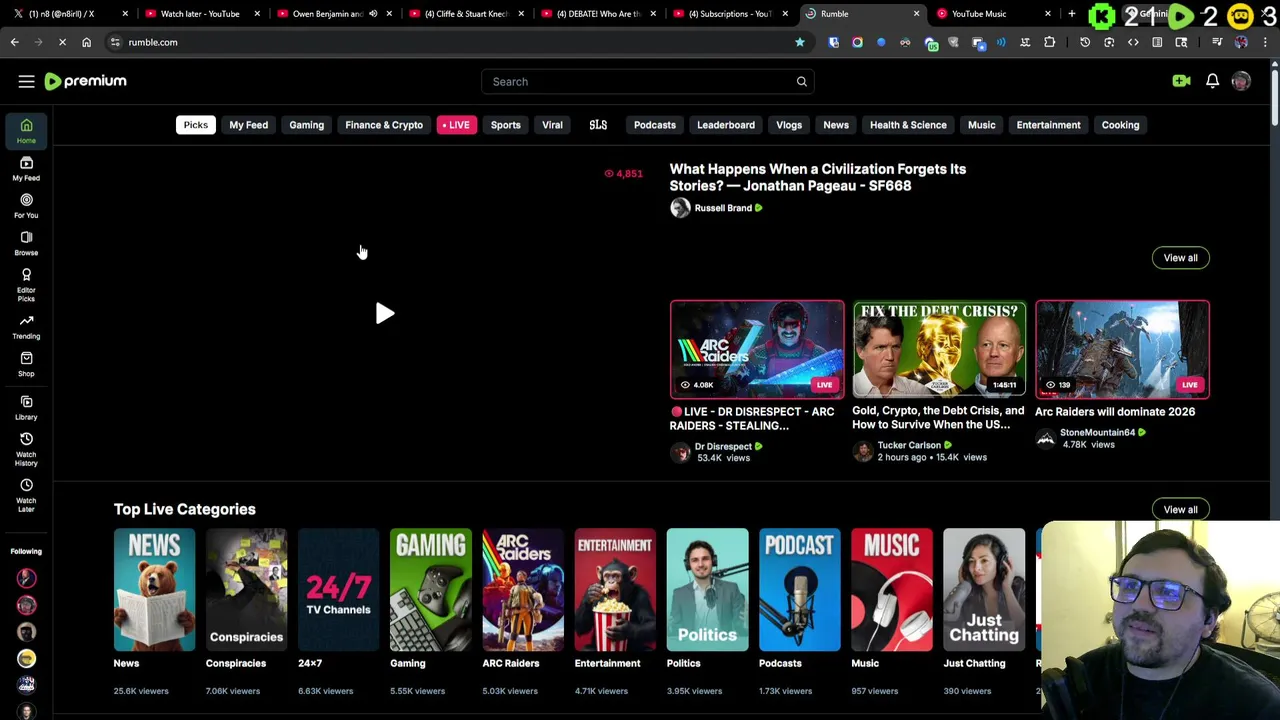
Task: Switch to YouTube Music browser tab
Action: pyautogui.click(x=990, y=14)
